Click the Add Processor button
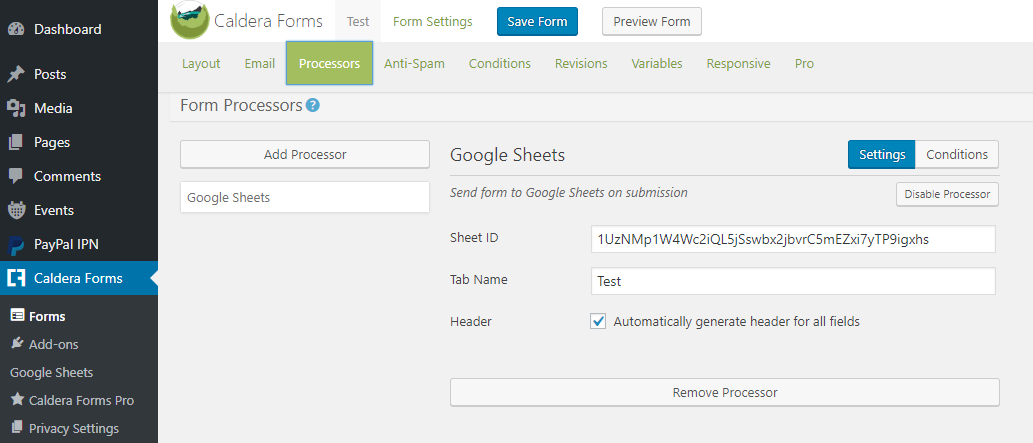The width and height of the screenshot is (1033, 443). coord(305,154)
